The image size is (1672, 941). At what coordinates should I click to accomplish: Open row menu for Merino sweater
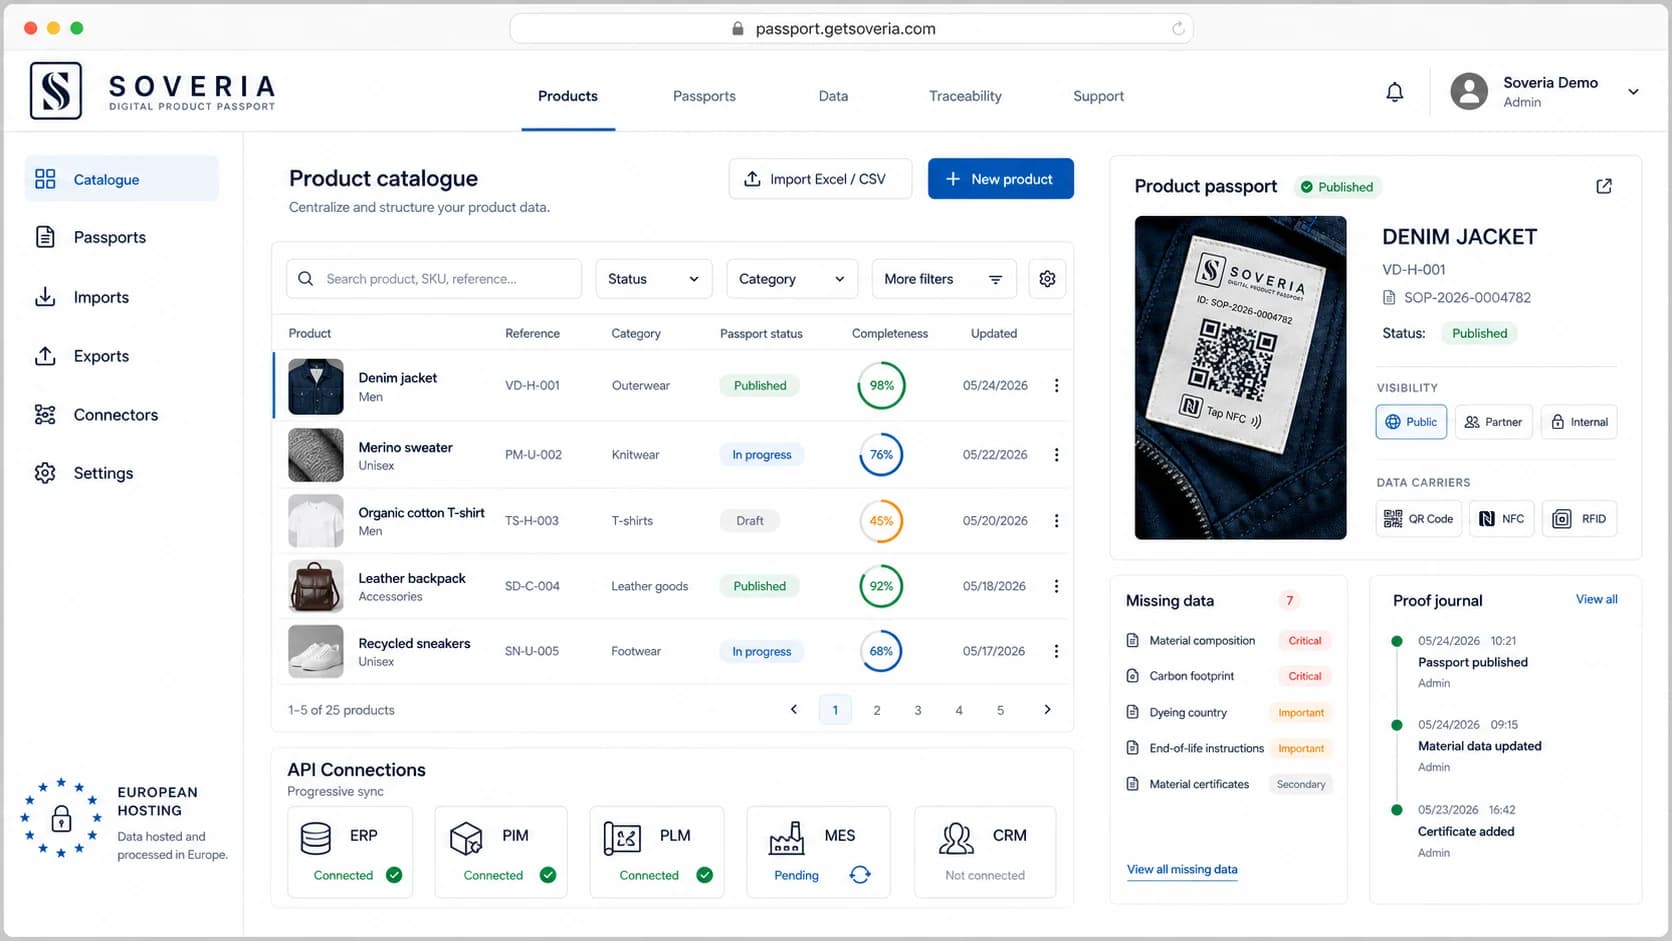[x=1056, y=454]
